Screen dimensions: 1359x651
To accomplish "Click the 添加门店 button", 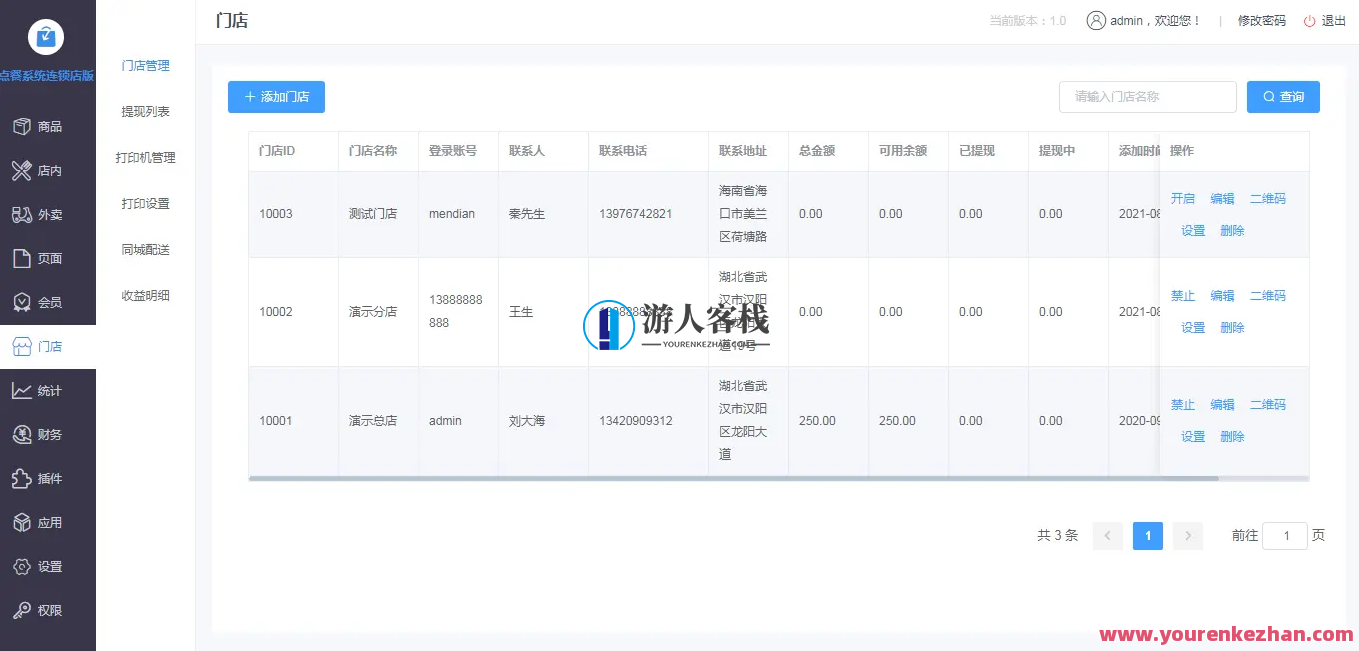I will (276, 97).
